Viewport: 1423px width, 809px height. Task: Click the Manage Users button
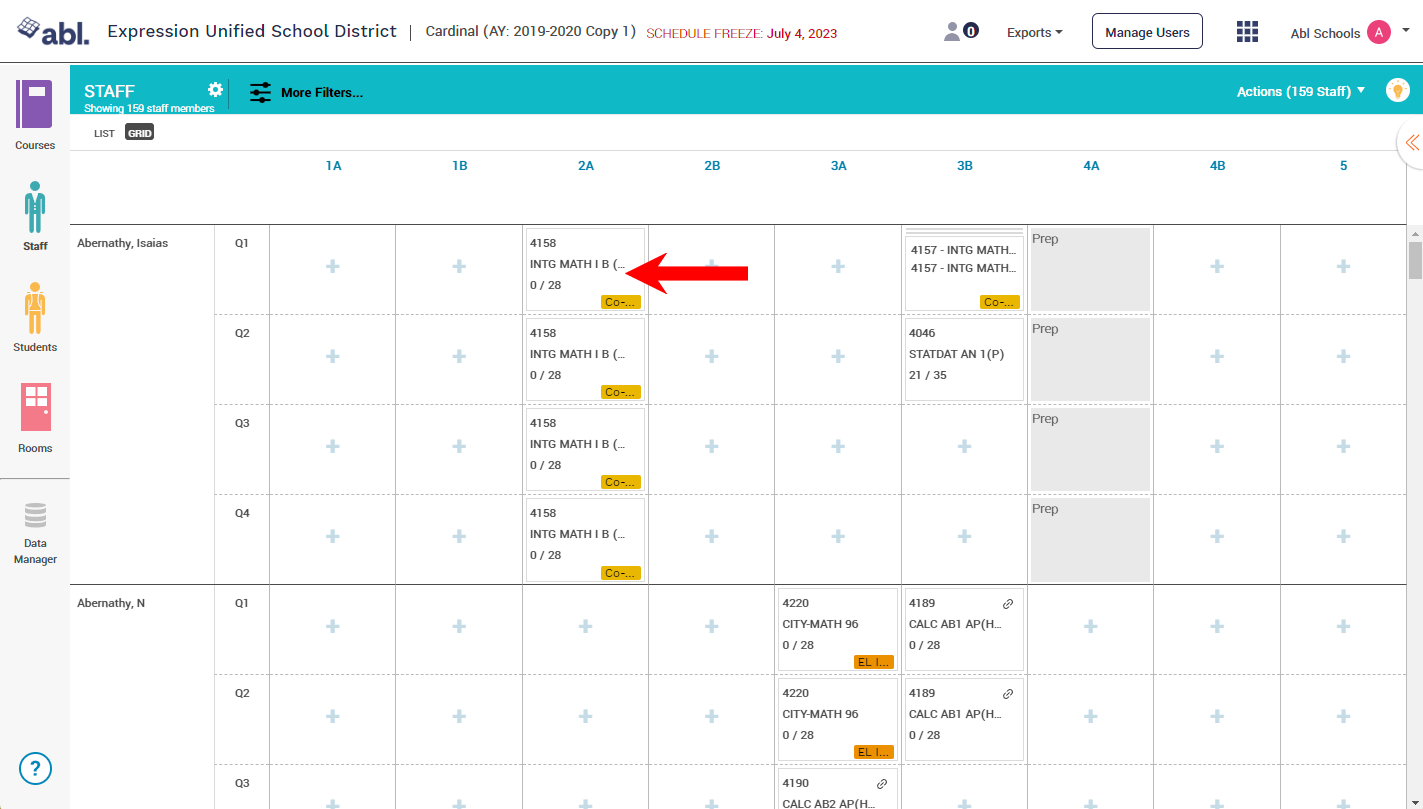pos(1147,32)
